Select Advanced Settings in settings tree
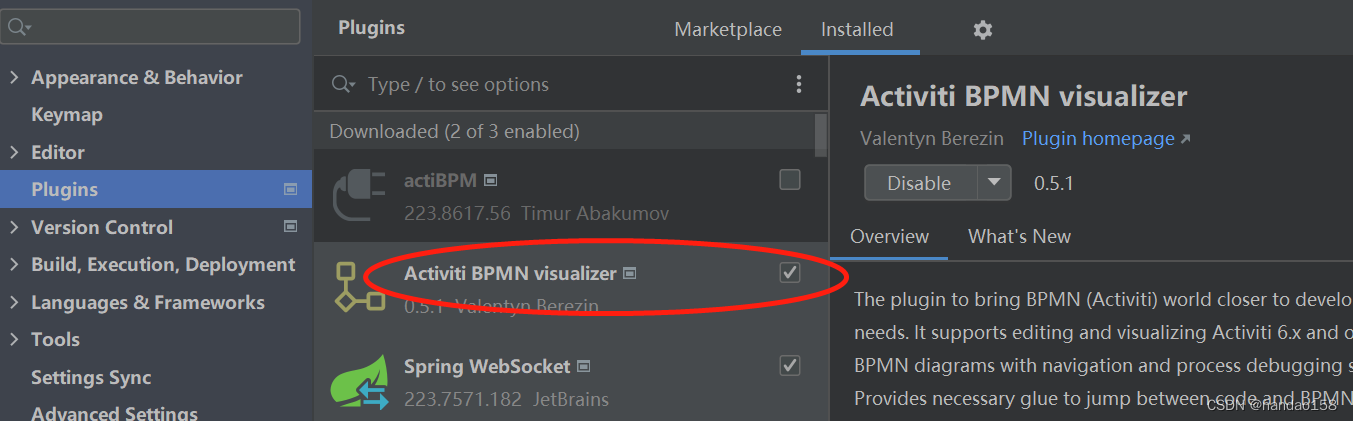This screenshot has width=1353, height=421. tap(114, 412)
